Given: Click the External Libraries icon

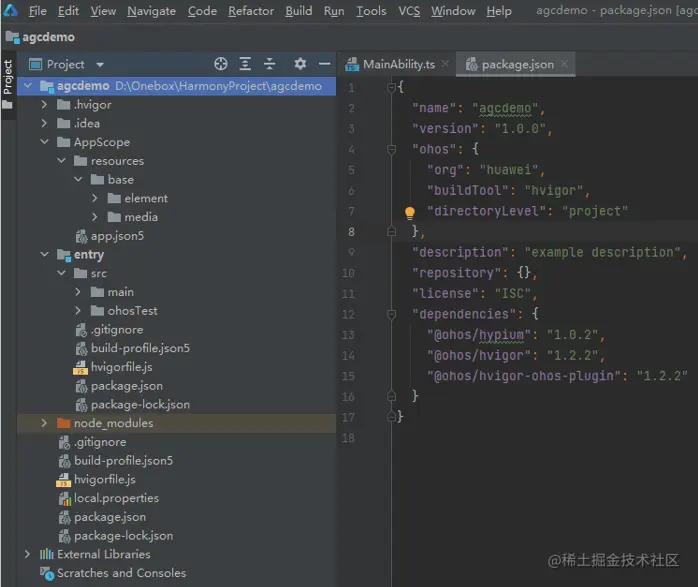Looking at the screenshot, I should coord(46,555).
